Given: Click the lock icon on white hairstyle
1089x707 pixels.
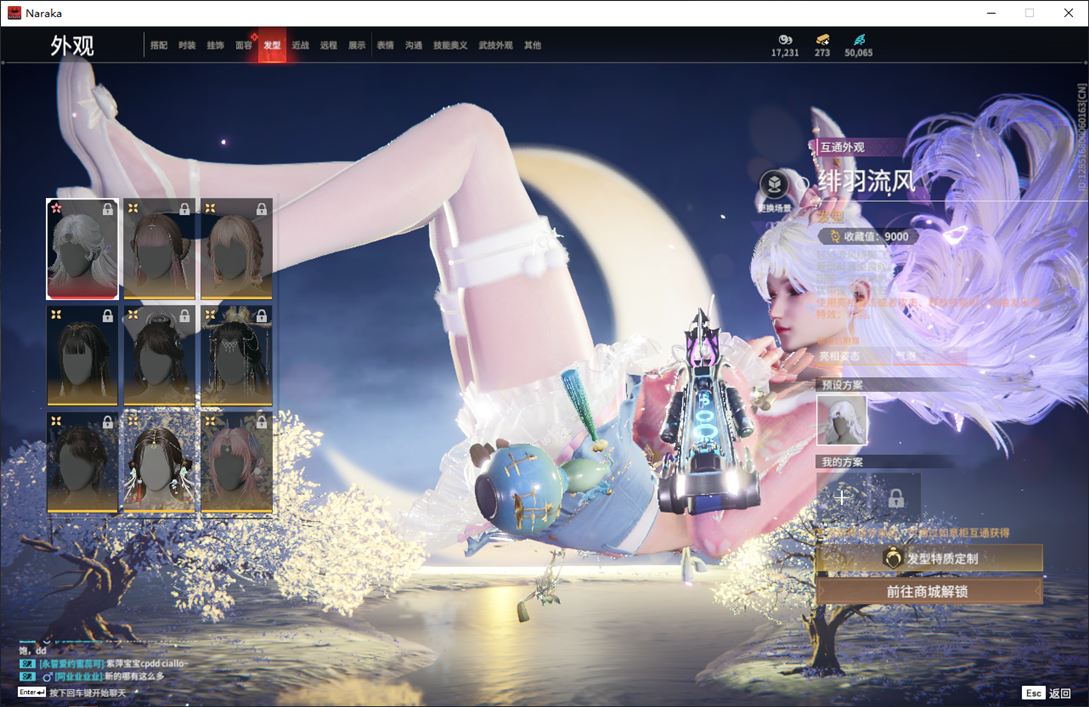Looking at the screenshot, I should pos(108,208).
